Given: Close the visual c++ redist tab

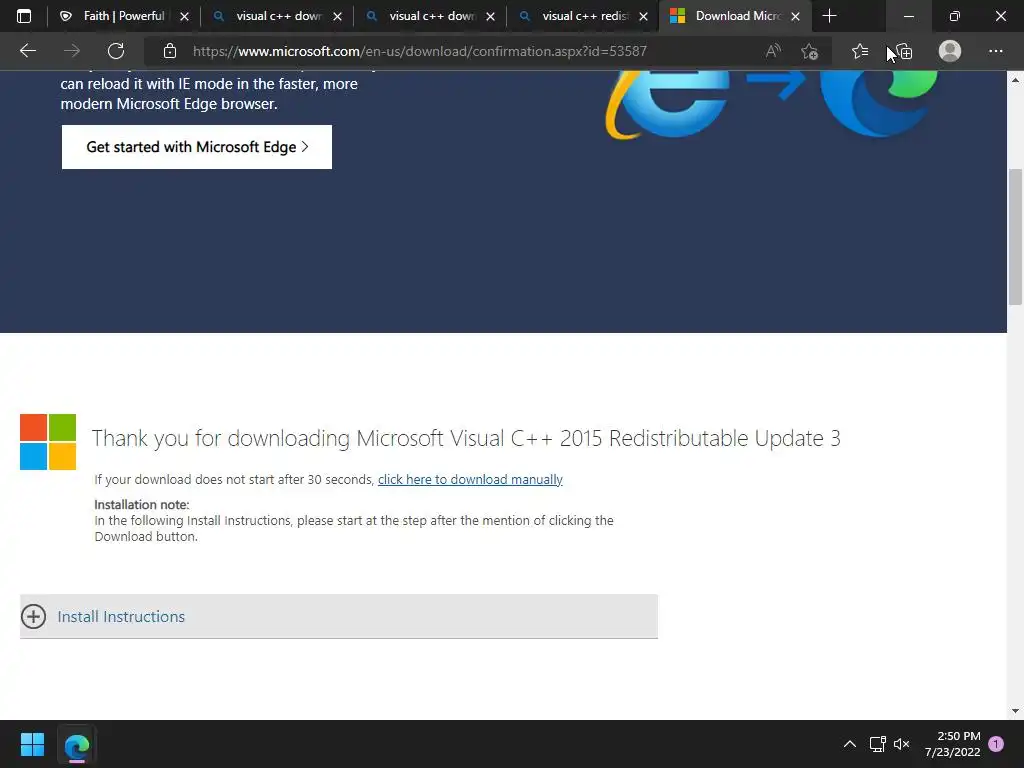Looking at the screenshot, I should (643, 16).
